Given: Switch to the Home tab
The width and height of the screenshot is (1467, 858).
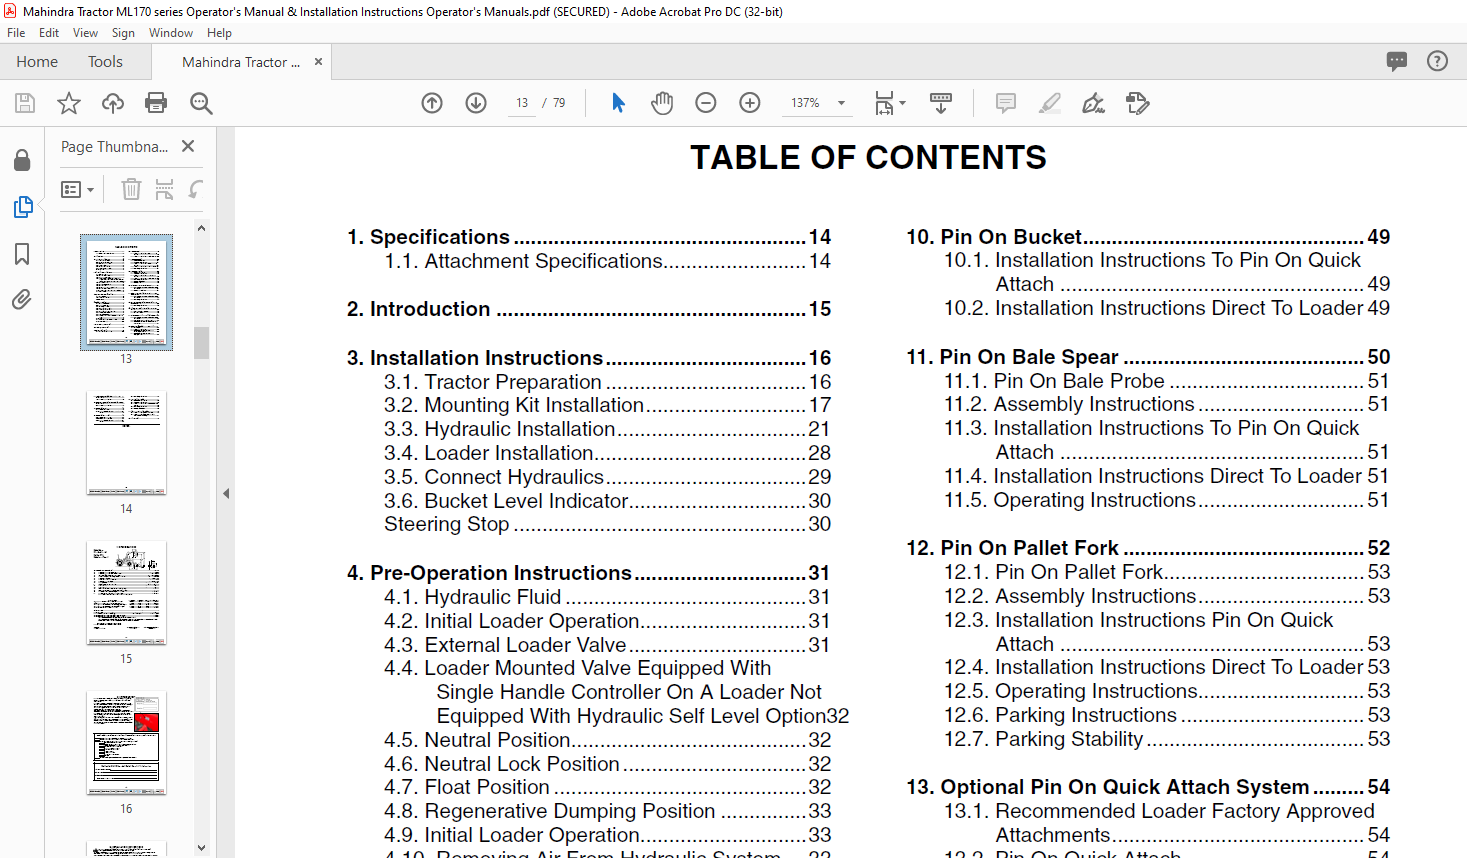Looking at the screenshot, I should (x=37, y=62).
